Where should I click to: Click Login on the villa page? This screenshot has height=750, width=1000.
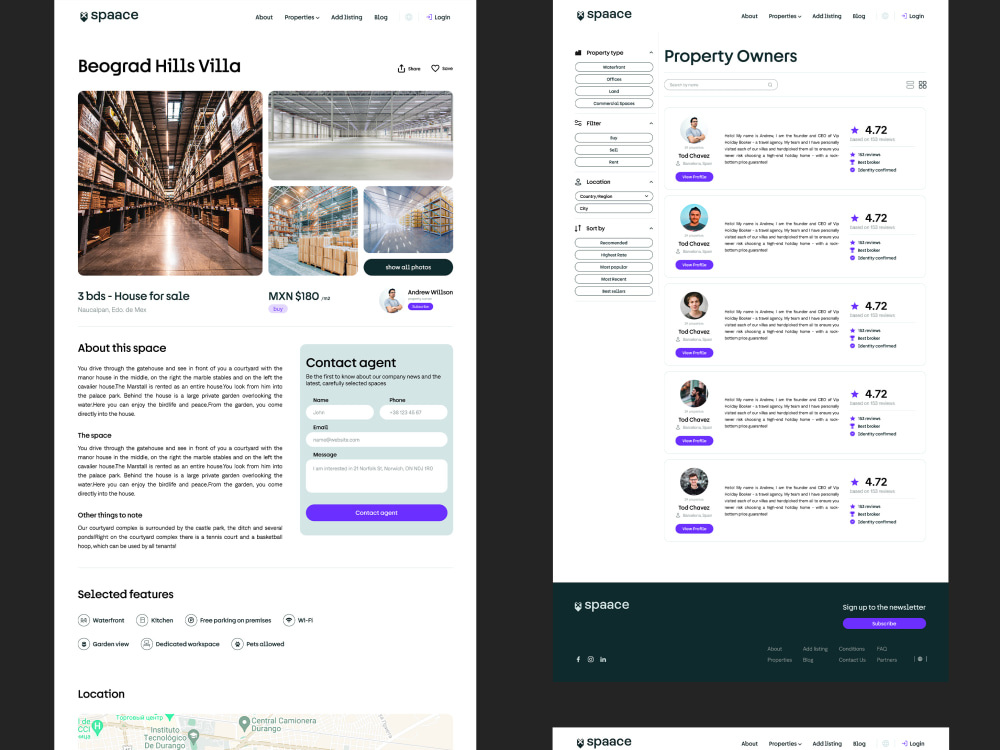(438, 17)
